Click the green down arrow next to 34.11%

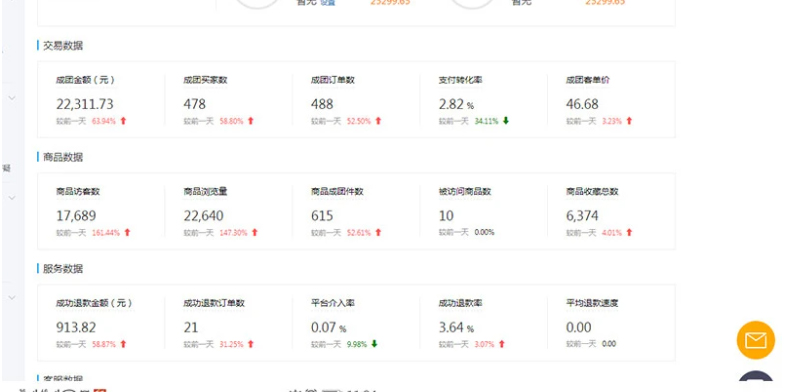506,121
